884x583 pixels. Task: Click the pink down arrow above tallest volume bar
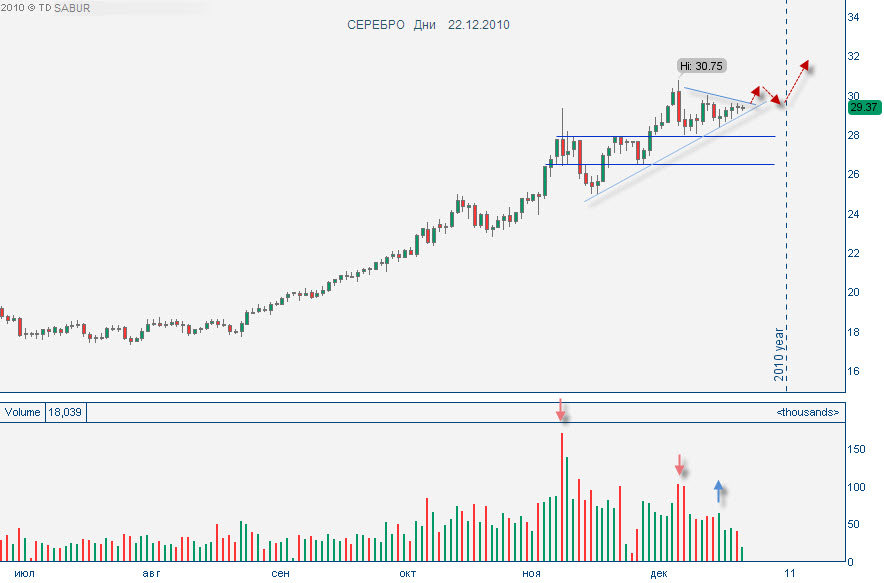point(560,410)
